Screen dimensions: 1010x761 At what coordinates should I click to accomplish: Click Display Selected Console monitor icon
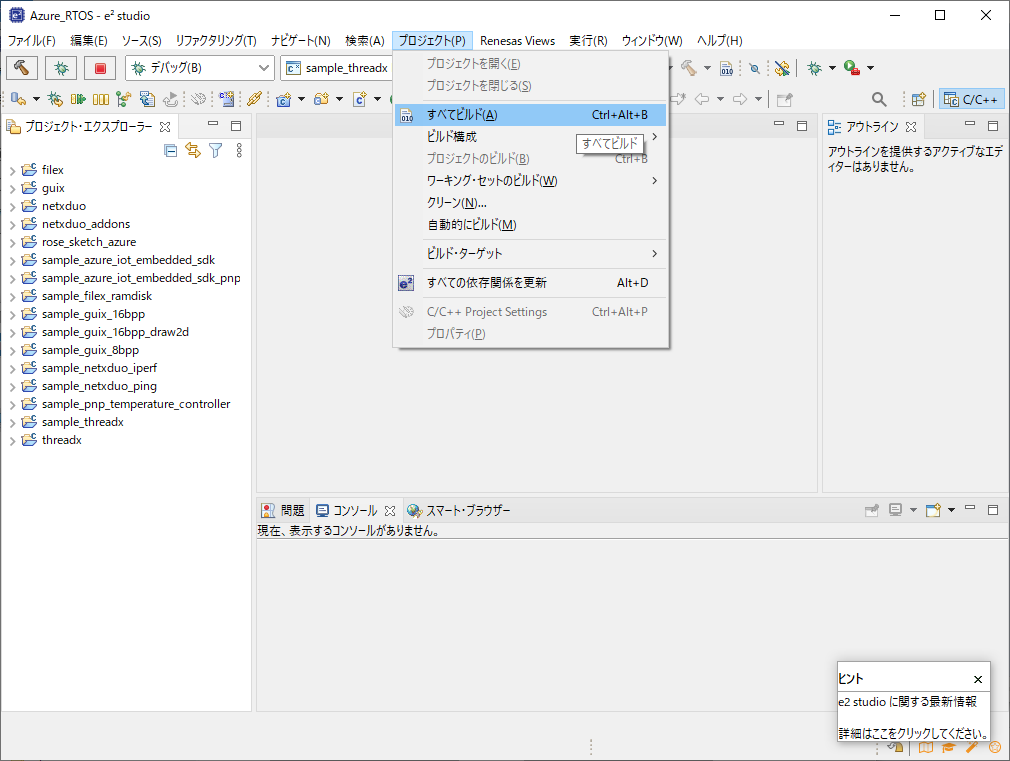895,510
